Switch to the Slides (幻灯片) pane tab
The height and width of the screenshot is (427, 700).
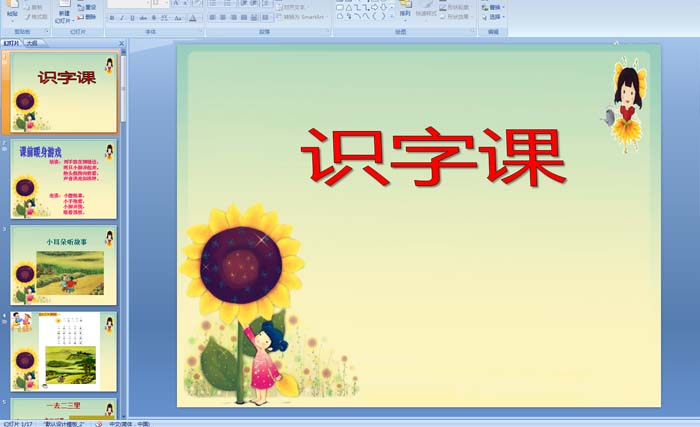click(x=11, y=43)
